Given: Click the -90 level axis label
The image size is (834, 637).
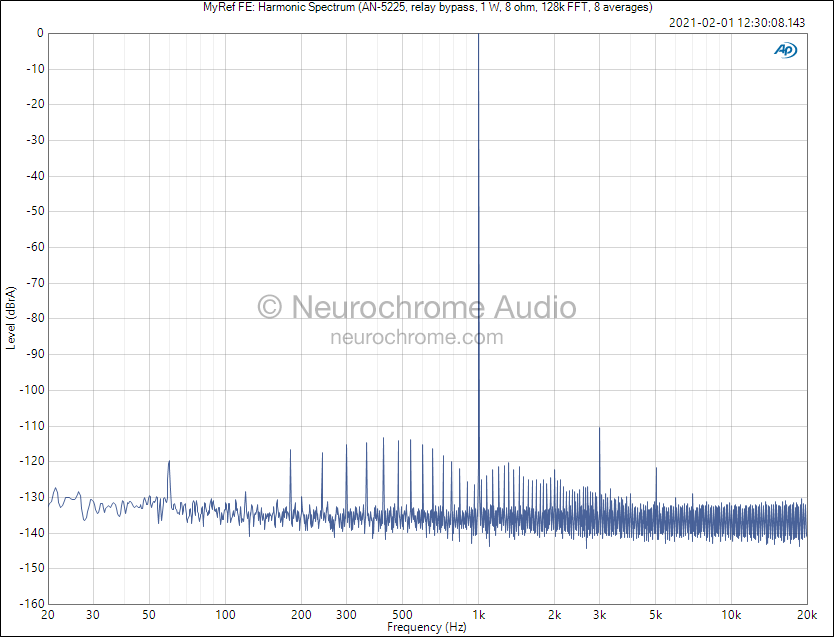Looking at the screenshot, I should (x=35, y=354).
